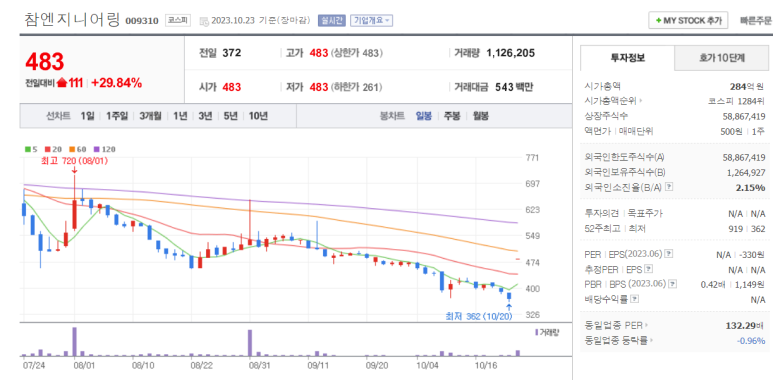773x380 pixels.
Task: Click help icon next to 추정PER EPS
Action: point(649,269)
